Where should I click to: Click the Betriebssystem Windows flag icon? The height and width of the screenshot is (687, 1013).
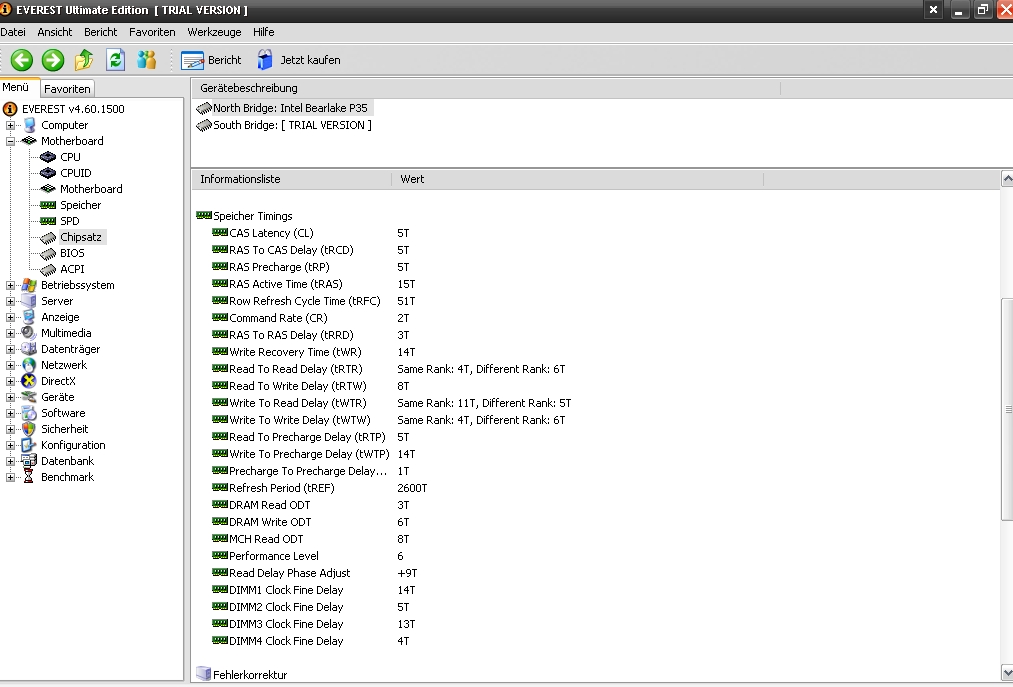(28, 285)
